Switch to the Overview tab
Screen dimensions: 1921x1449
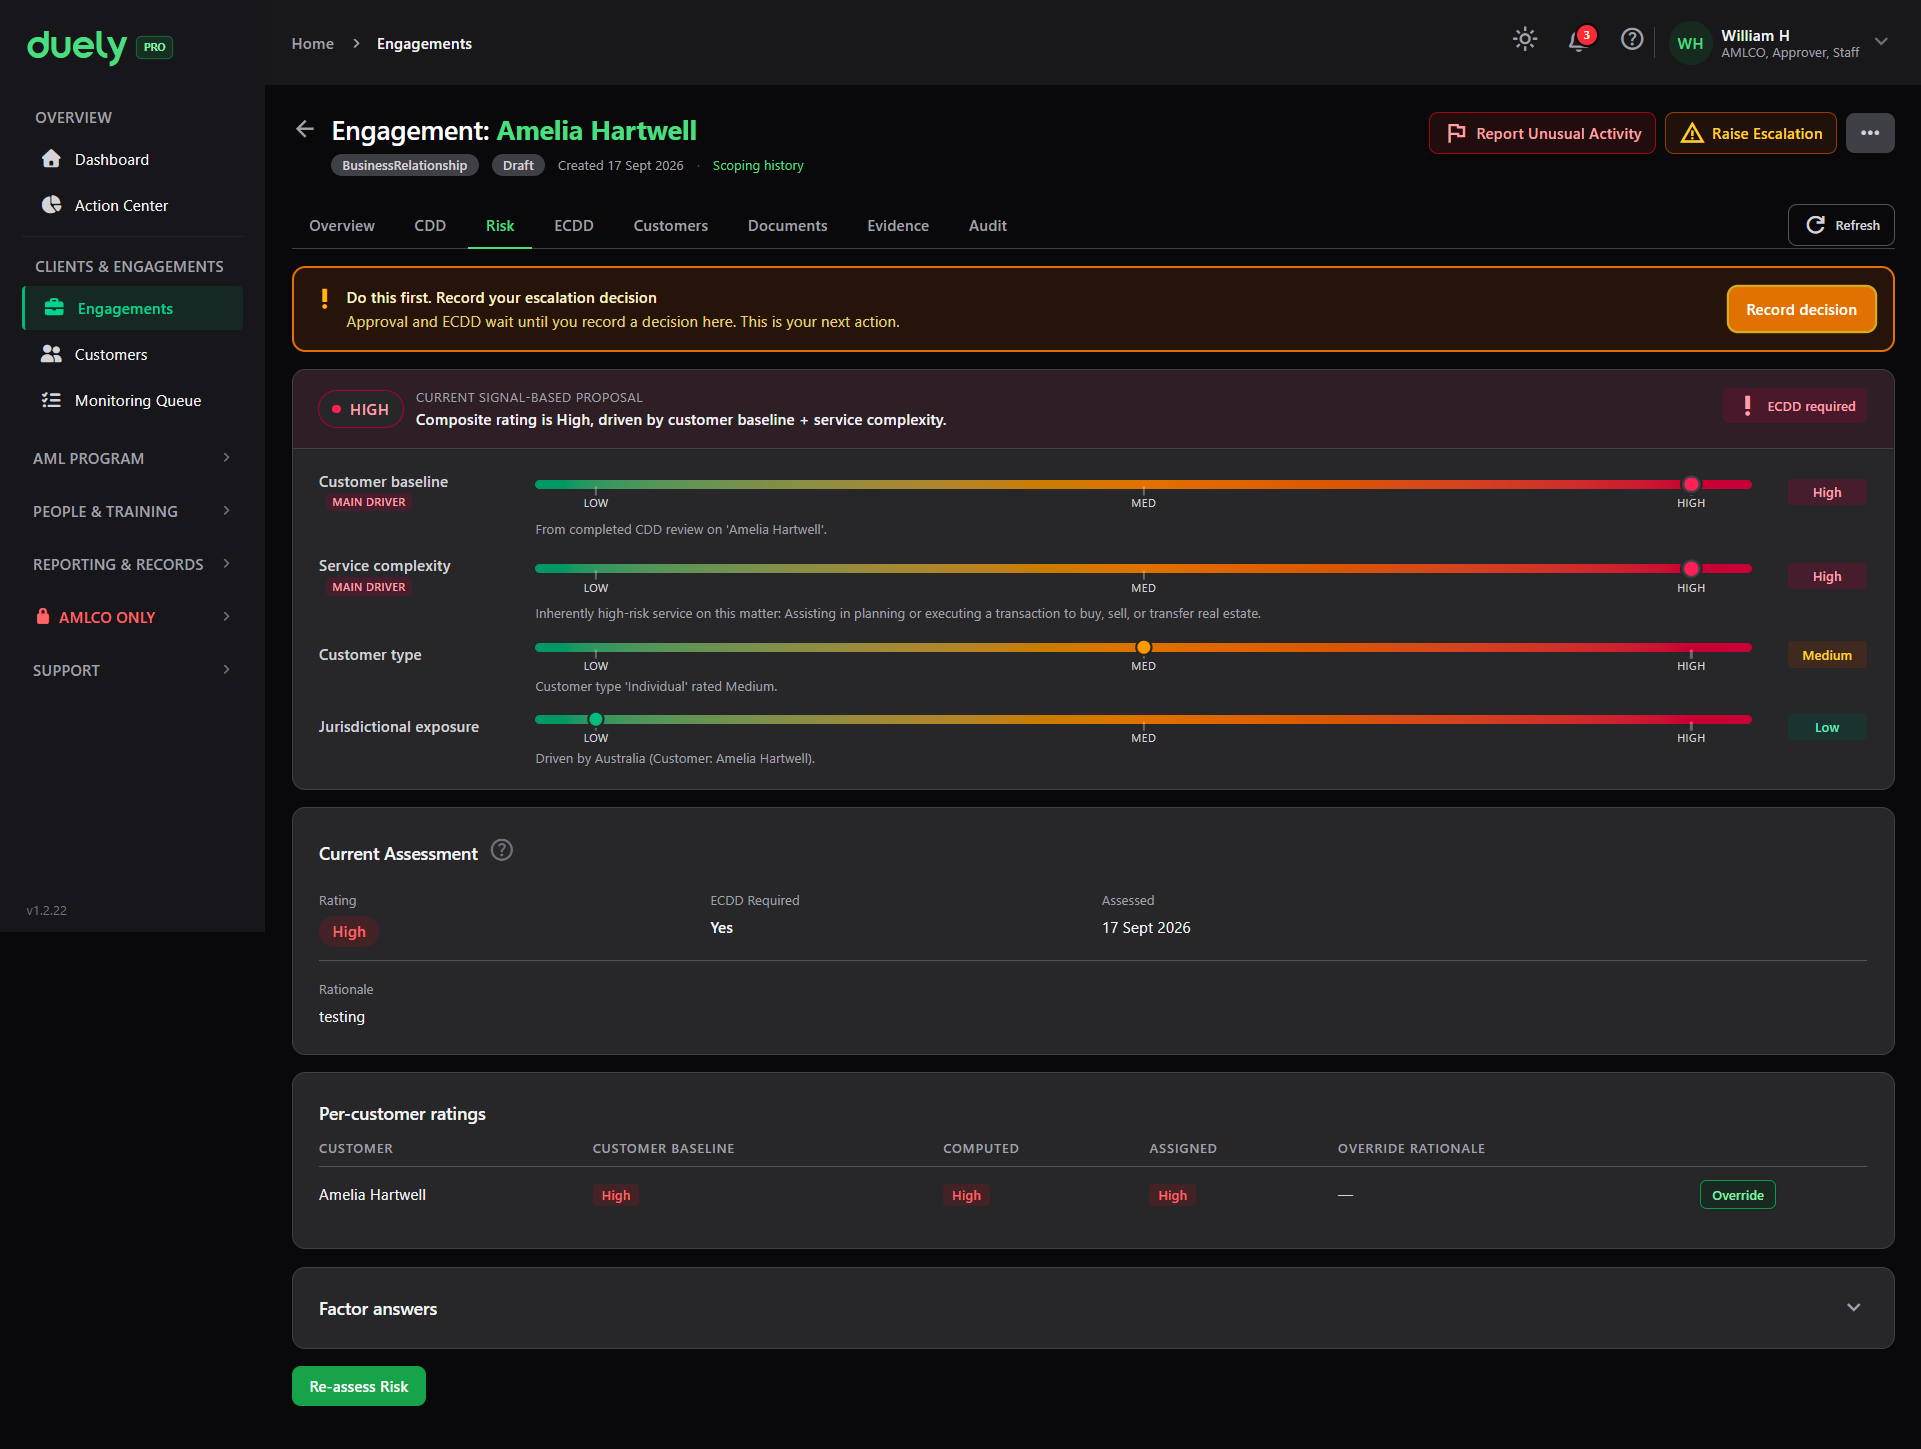tap(342, 226)
